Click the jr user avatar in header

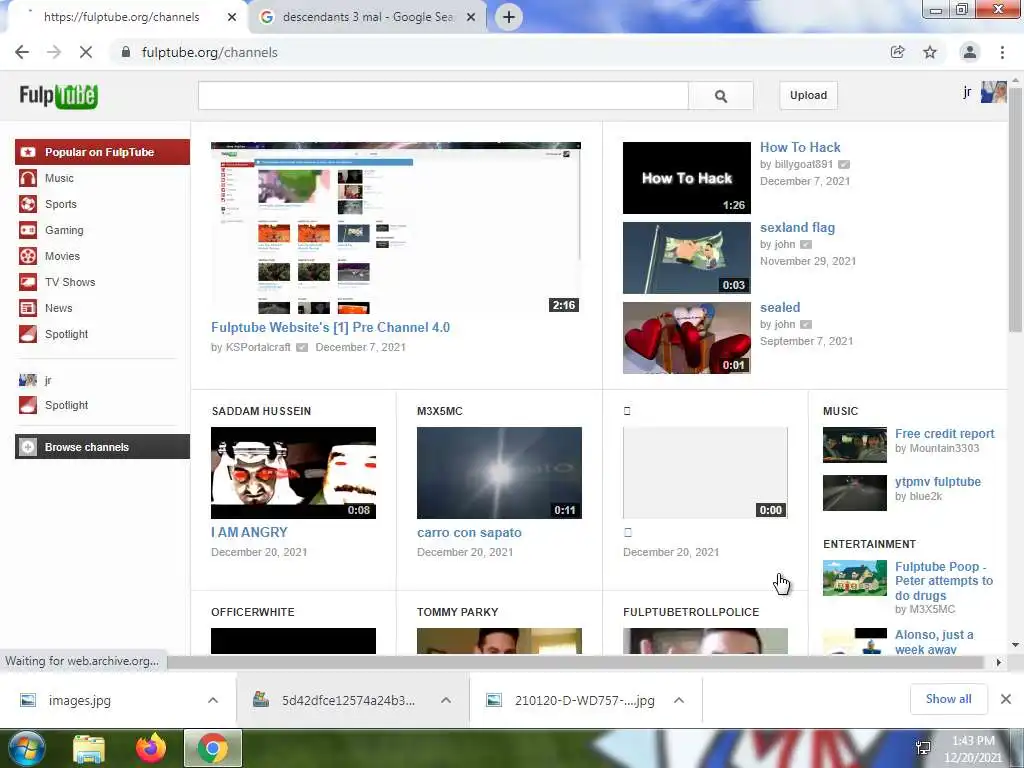tap(993, 92)
